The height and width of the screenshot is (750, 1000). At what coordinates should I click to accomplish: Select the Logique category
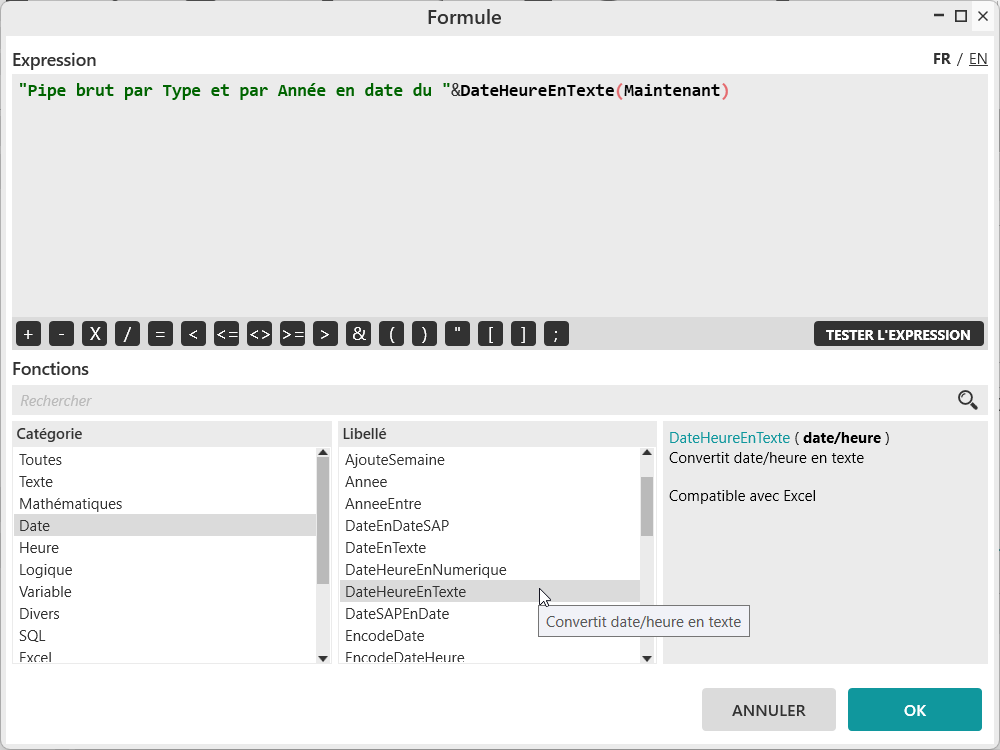[46, 570]
